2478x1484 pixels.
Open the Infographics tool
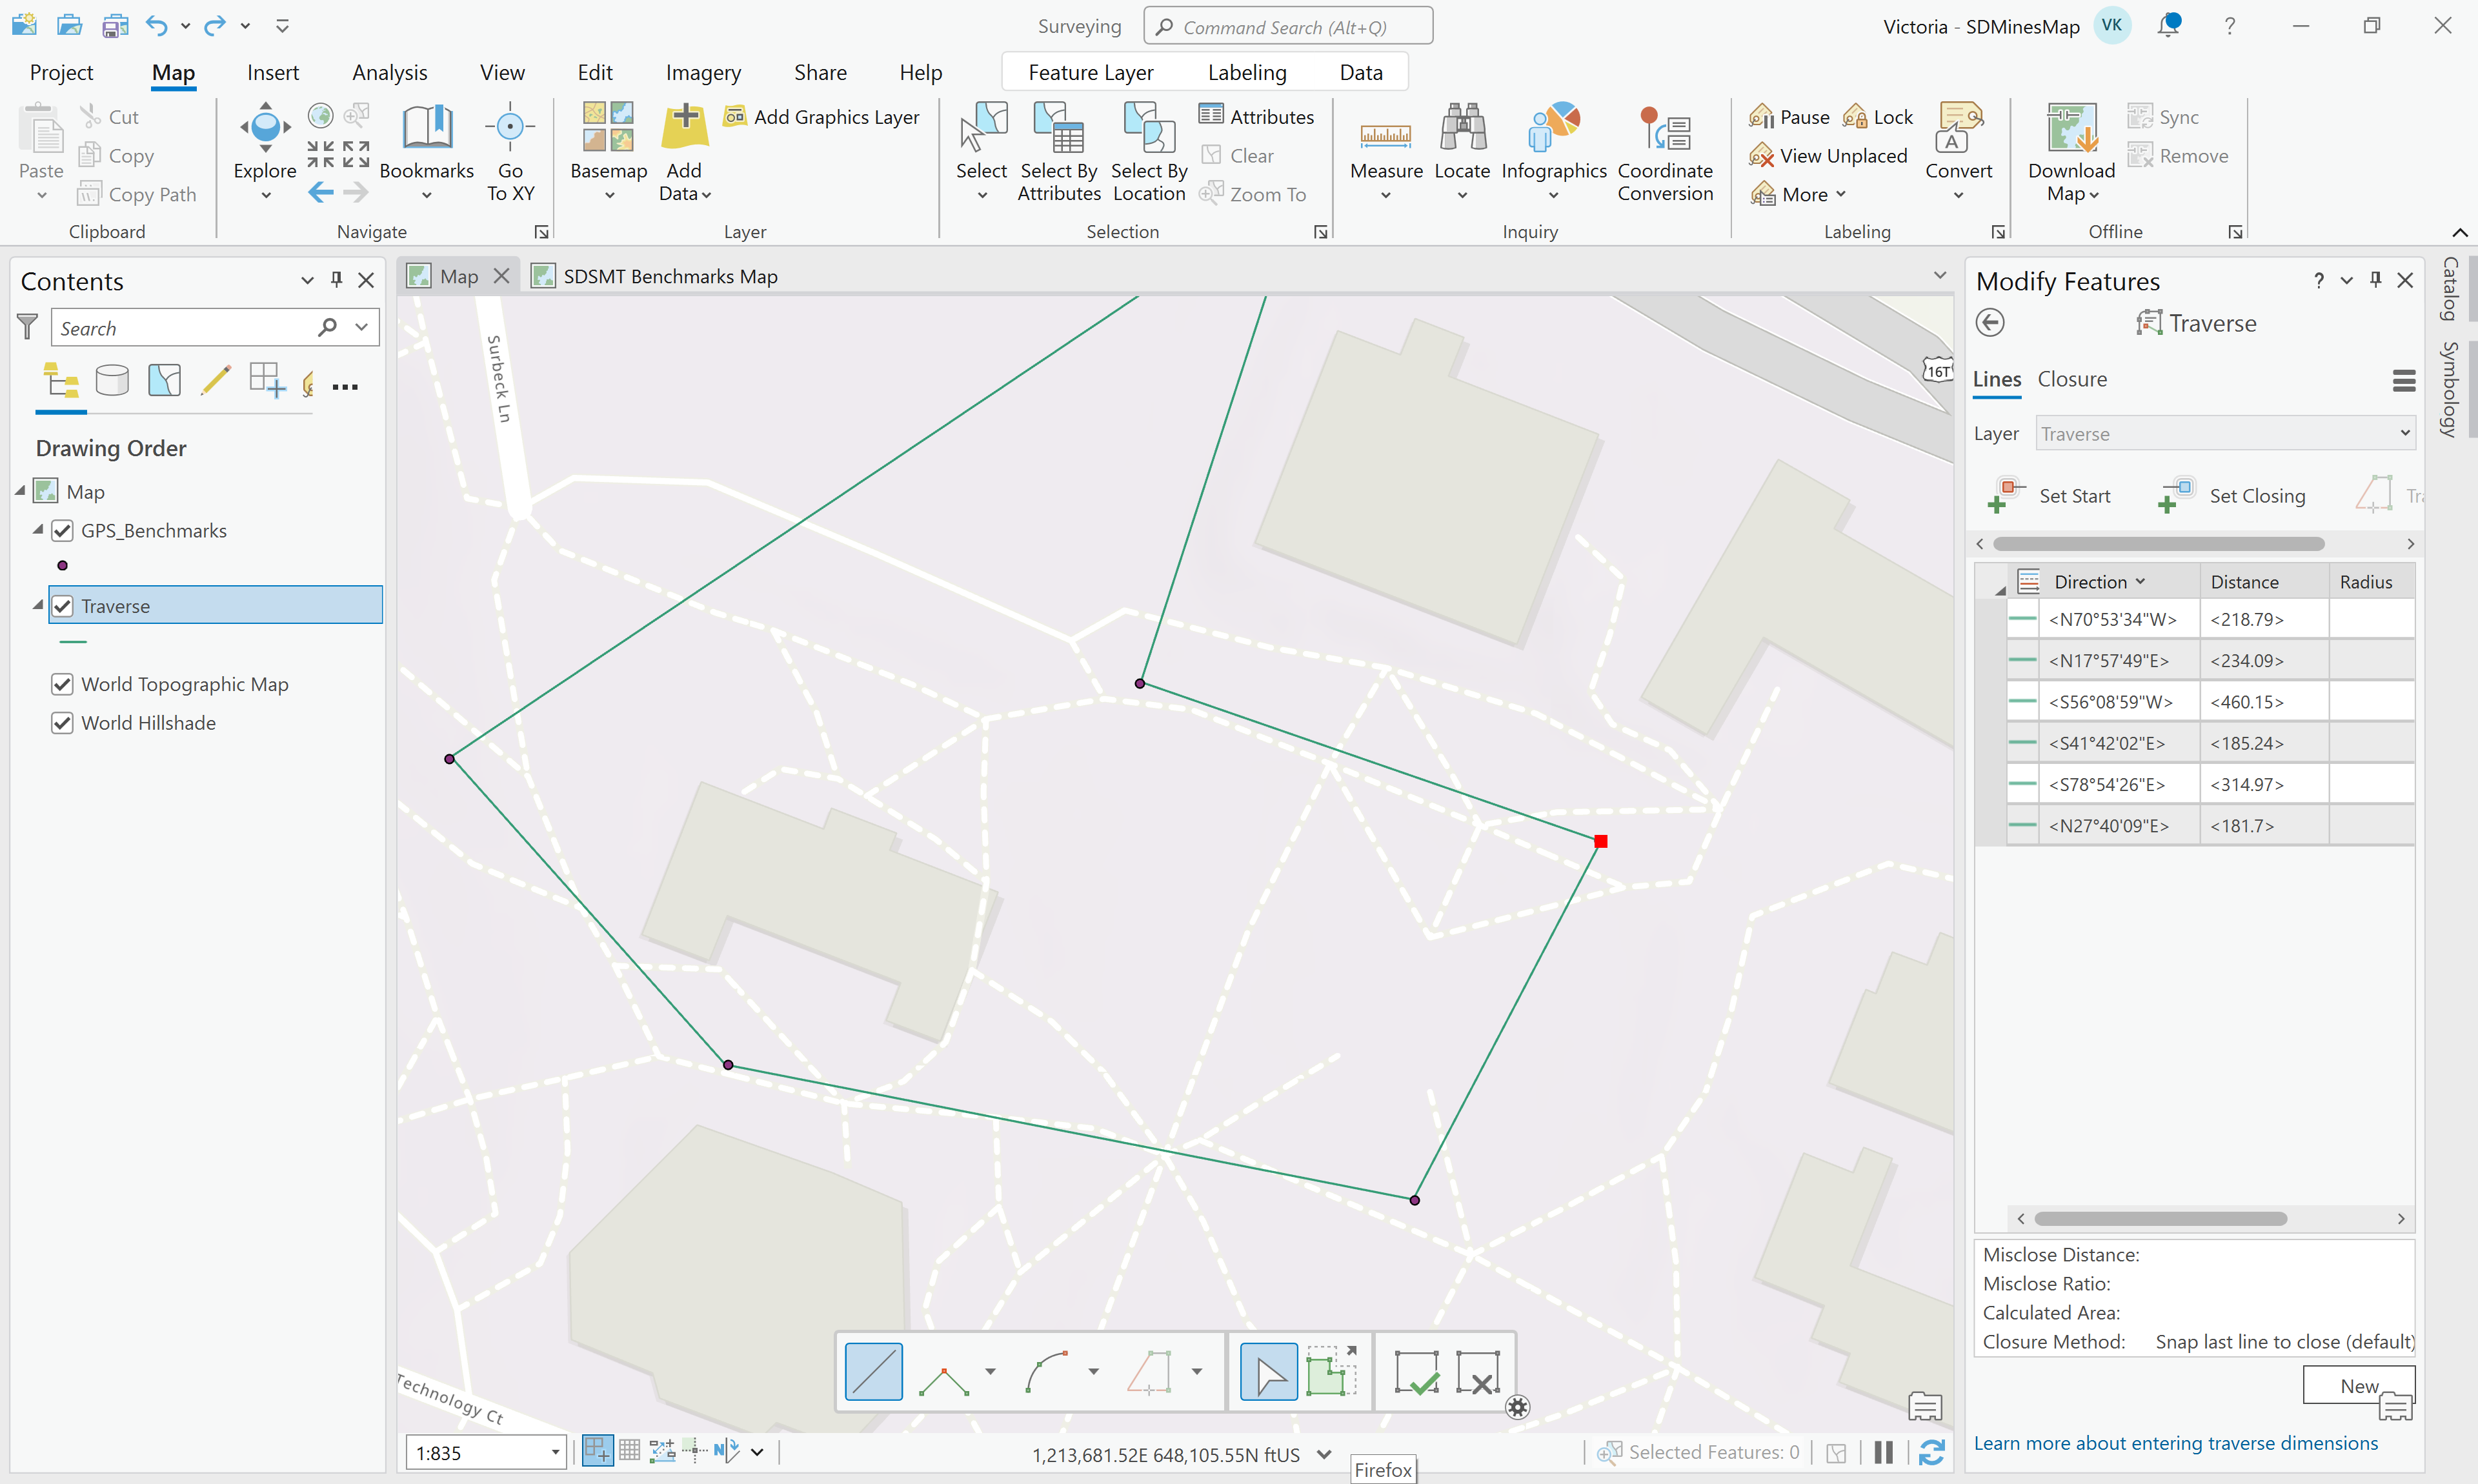point(1553,150)
